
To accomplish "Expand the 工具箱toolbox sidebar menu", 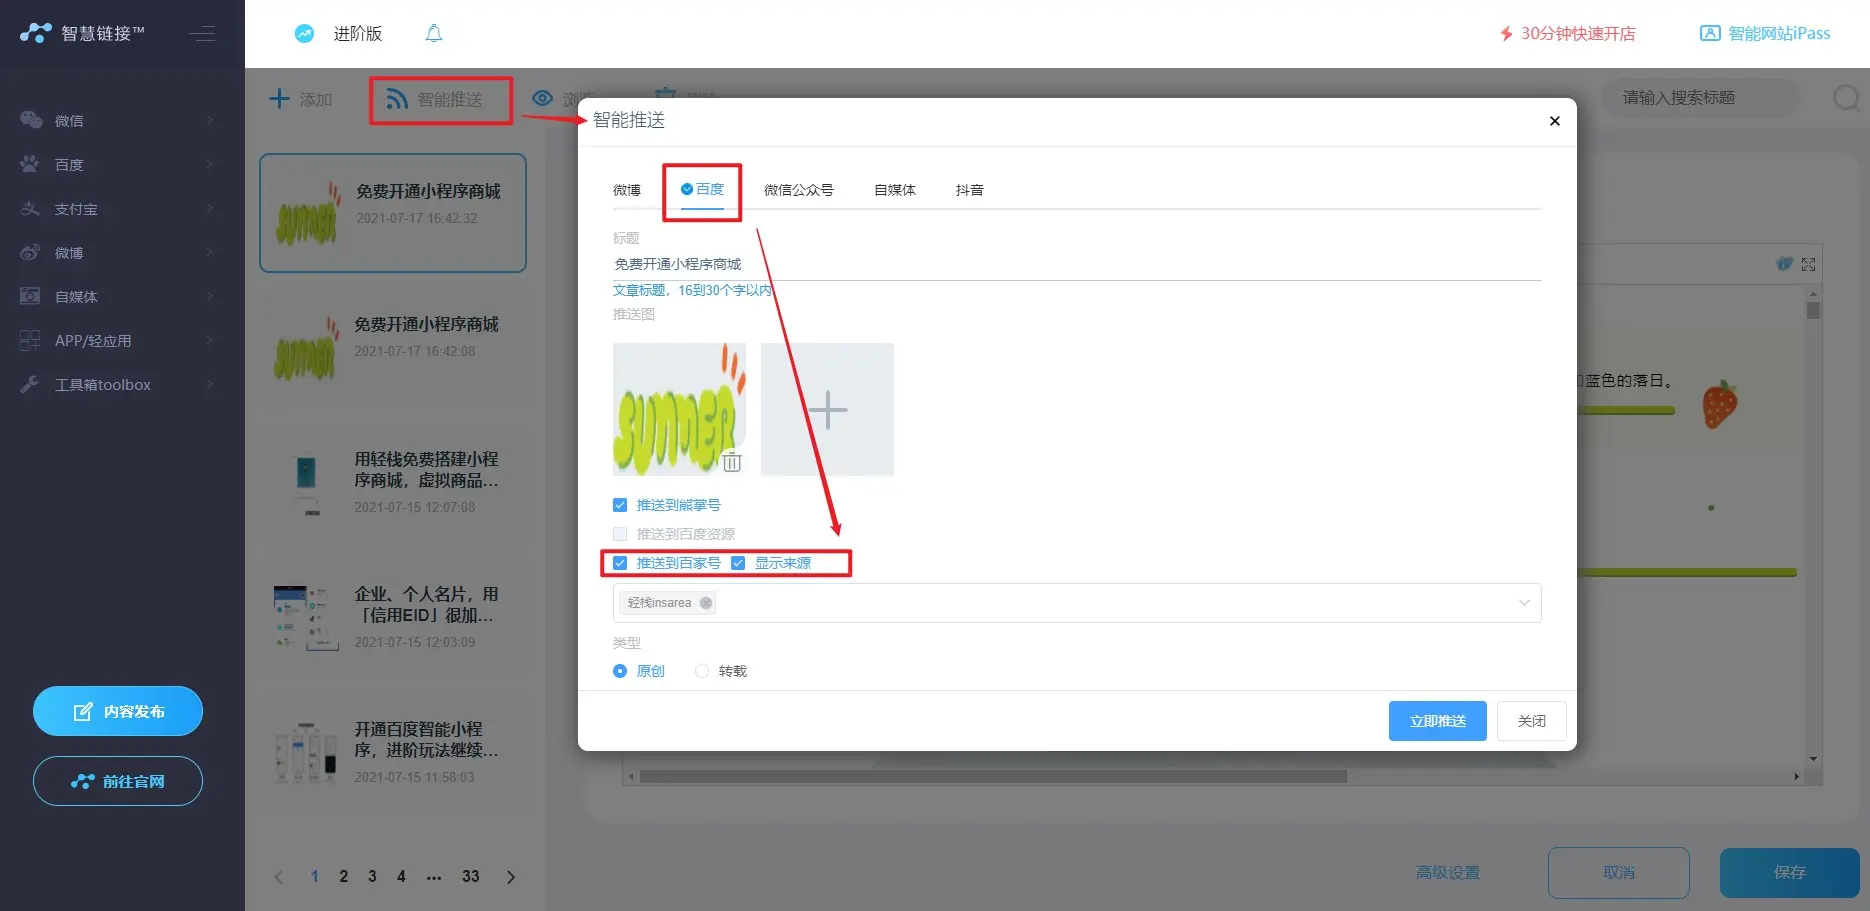I will point(118,385).
